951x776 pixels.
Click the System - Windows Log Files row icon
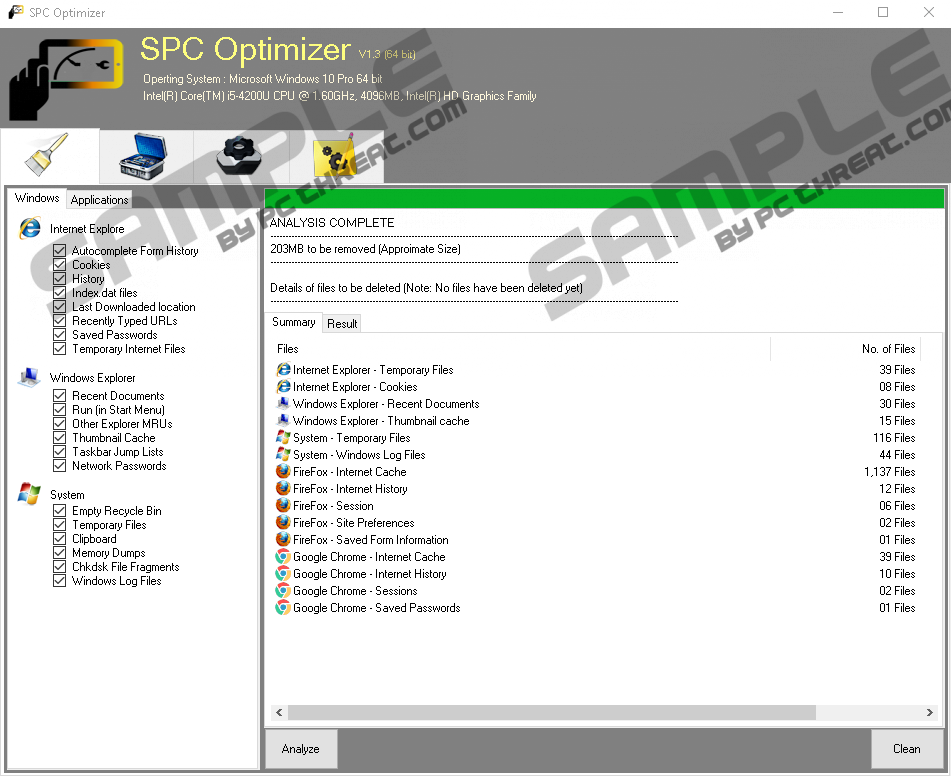pyautogui.click(x=283, y=454)
